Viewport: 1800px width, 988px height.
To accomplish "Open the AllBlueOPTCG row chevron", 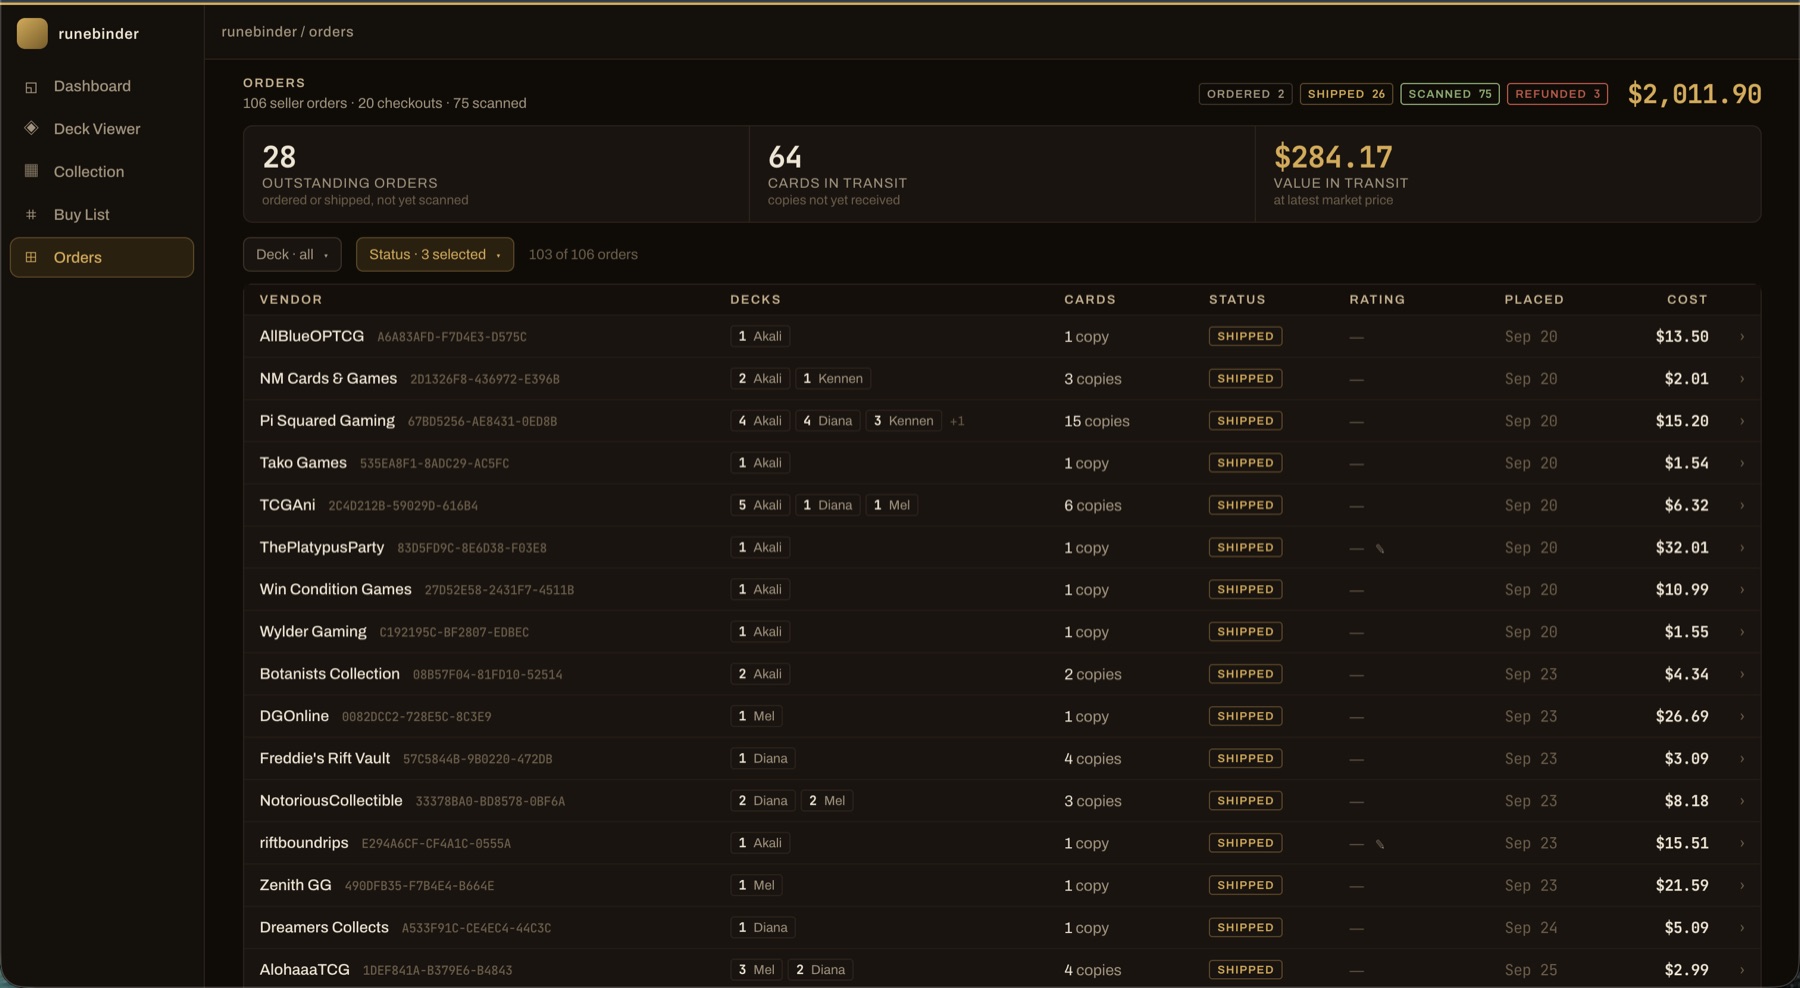I will click(x=1742, y=337).
